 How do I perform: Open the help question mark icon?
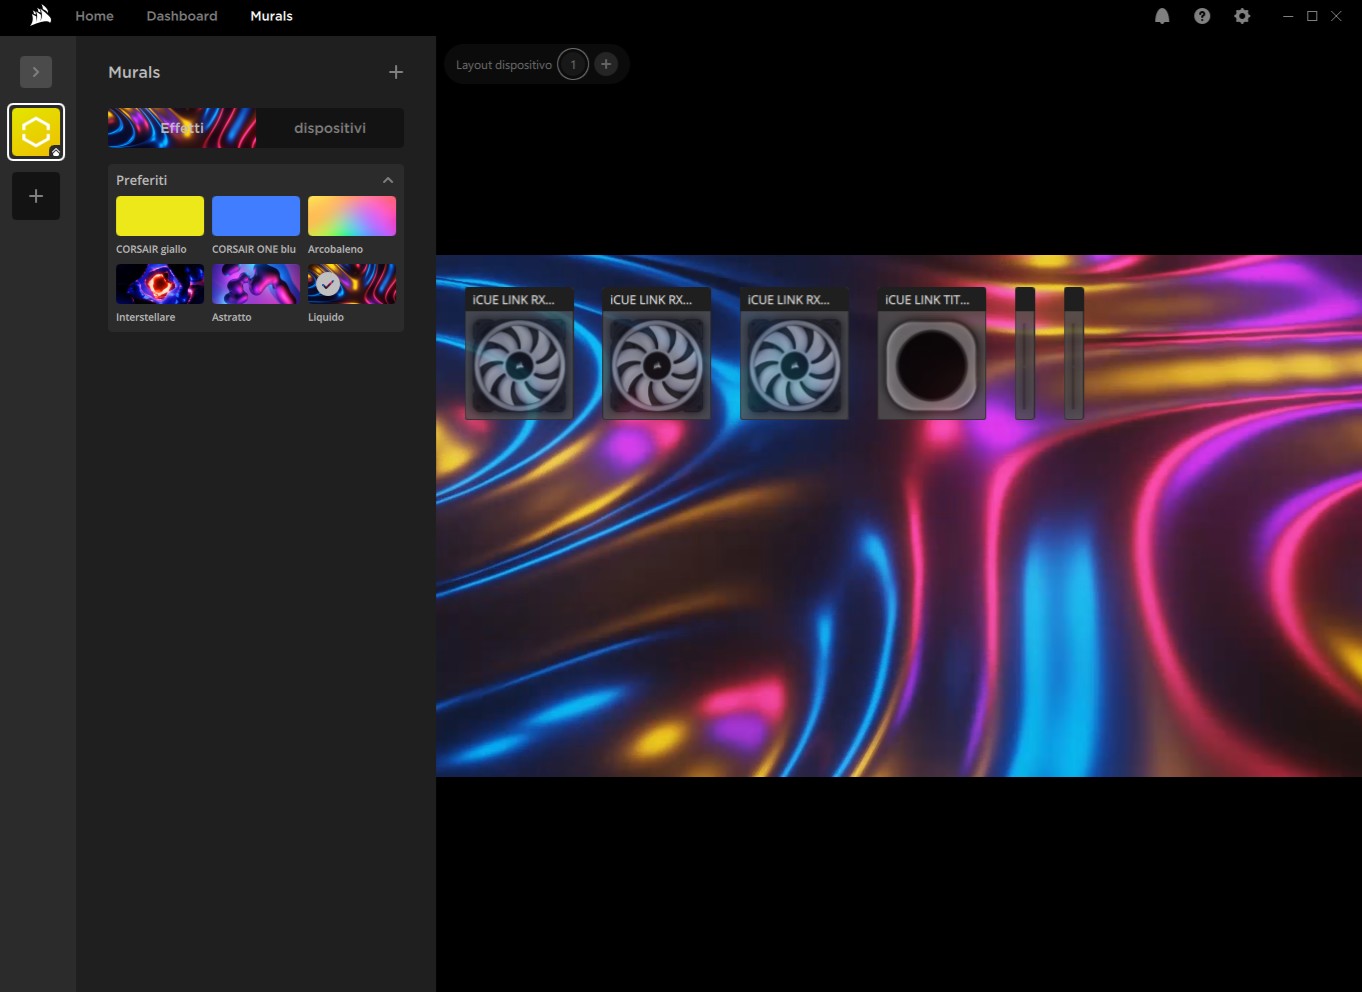[x=1202, y=16]
